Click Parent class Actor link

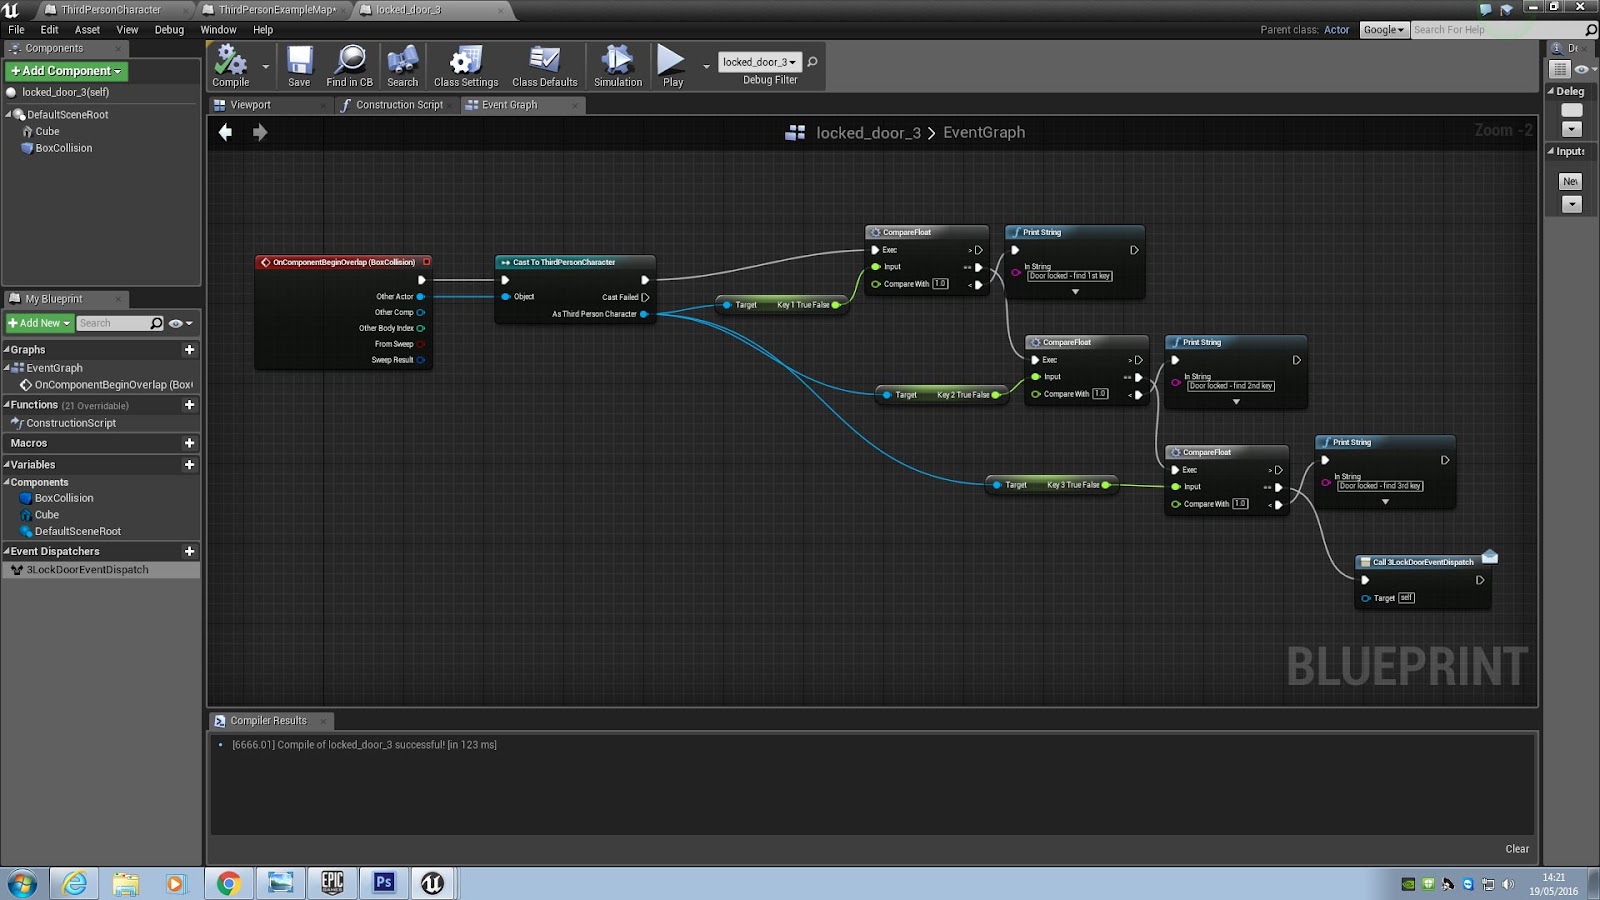[x=1337, y=30]
